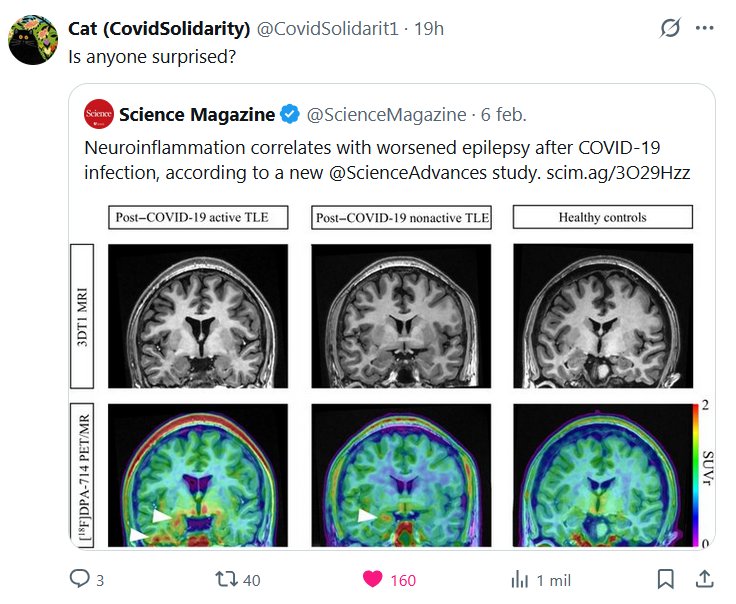
Task: Open the @ScienceAdvances mention
Action: (407, 173)
